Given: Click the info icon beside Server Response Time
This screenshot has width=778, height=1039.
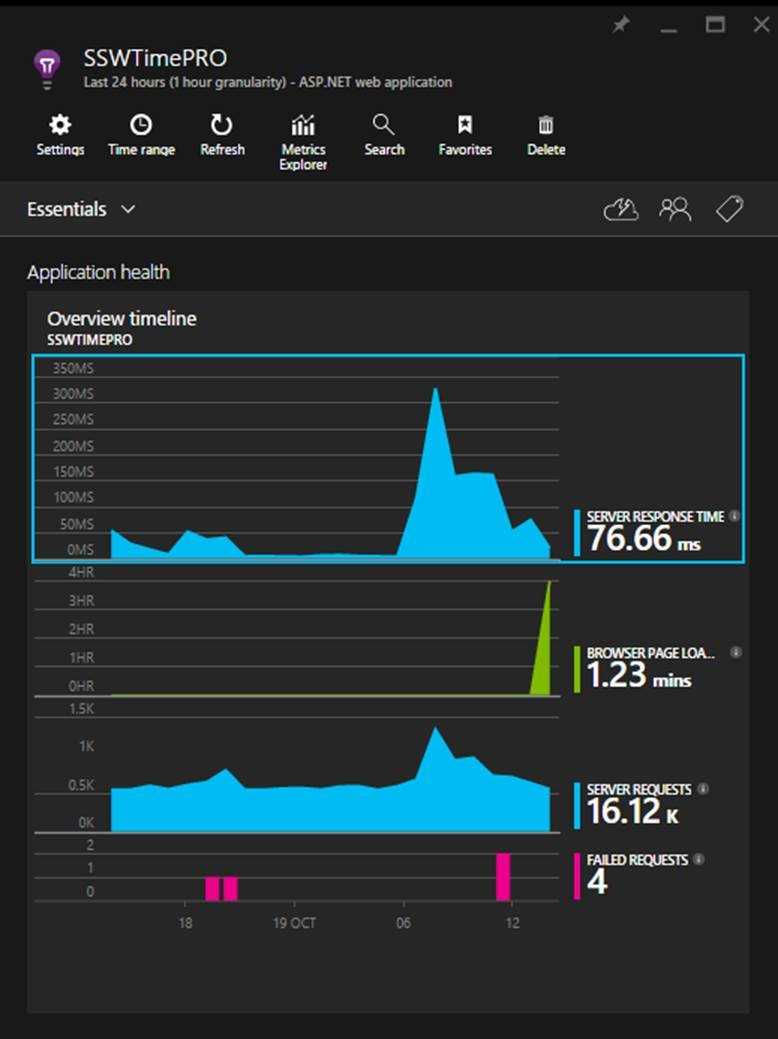Looking at the screenshot, I should pyautogui.click(x=734, y=516).
